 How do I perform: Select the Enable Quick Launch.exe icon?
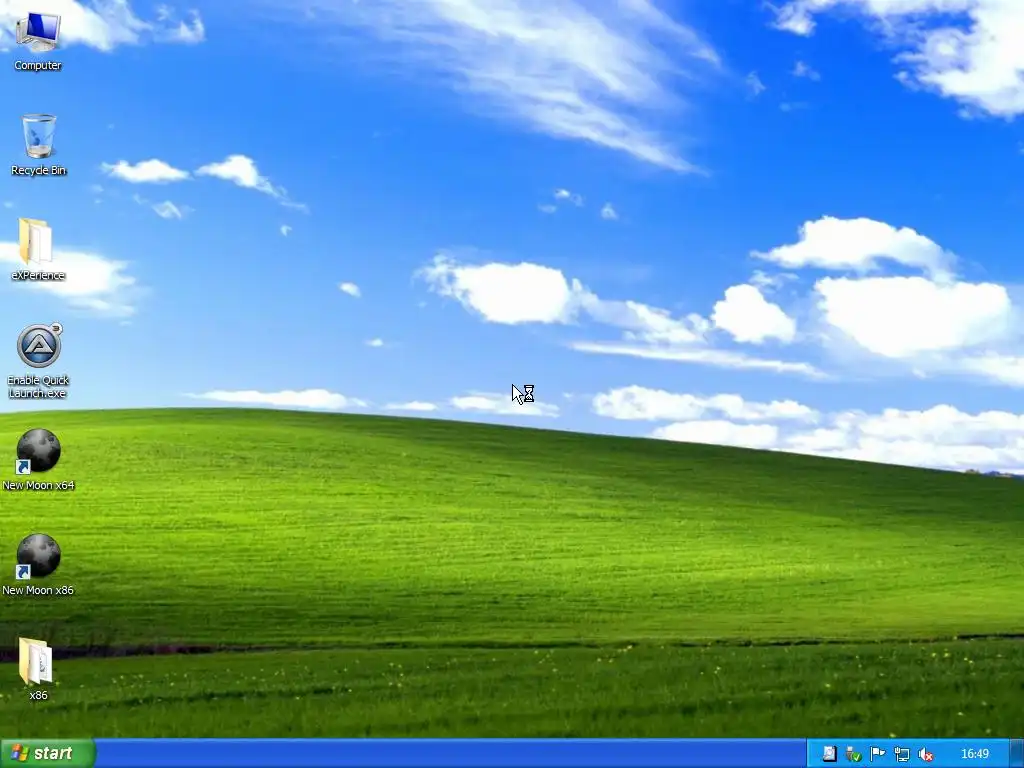38,360
